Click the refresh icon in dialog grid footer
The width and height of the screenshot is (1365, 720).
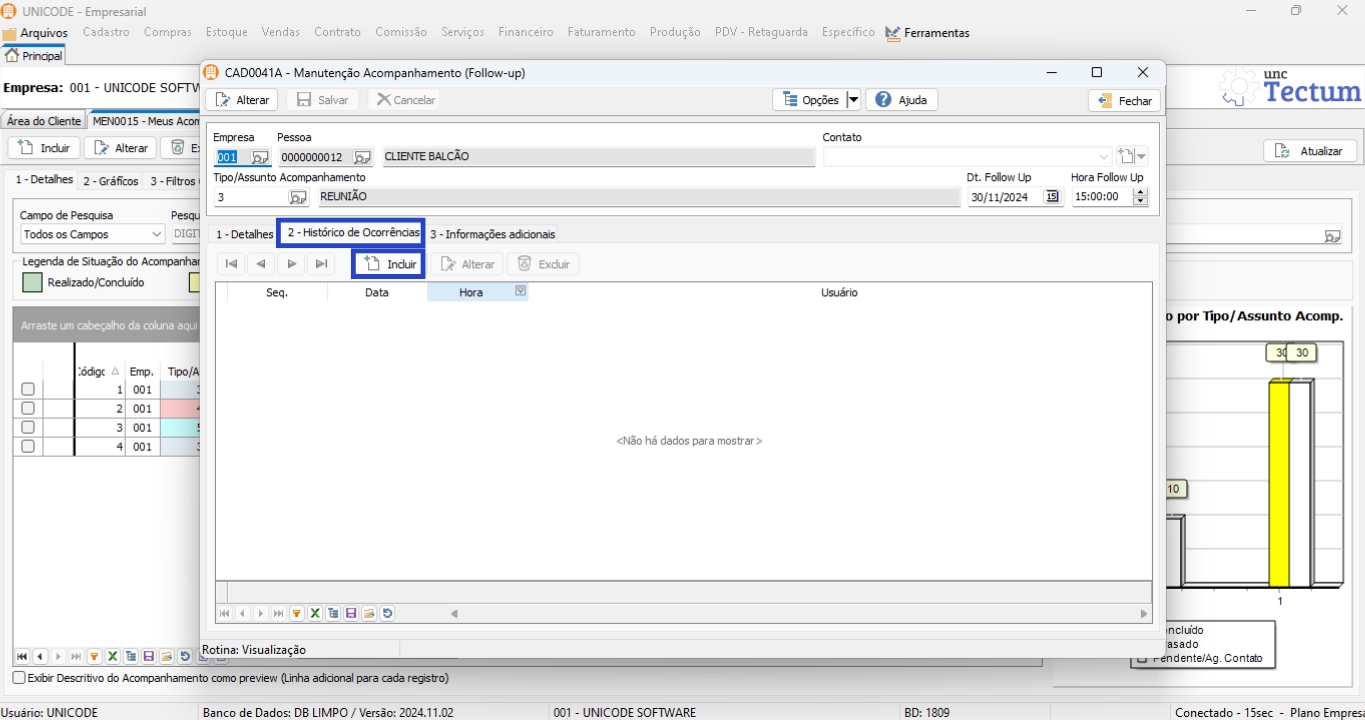point(387,614)
